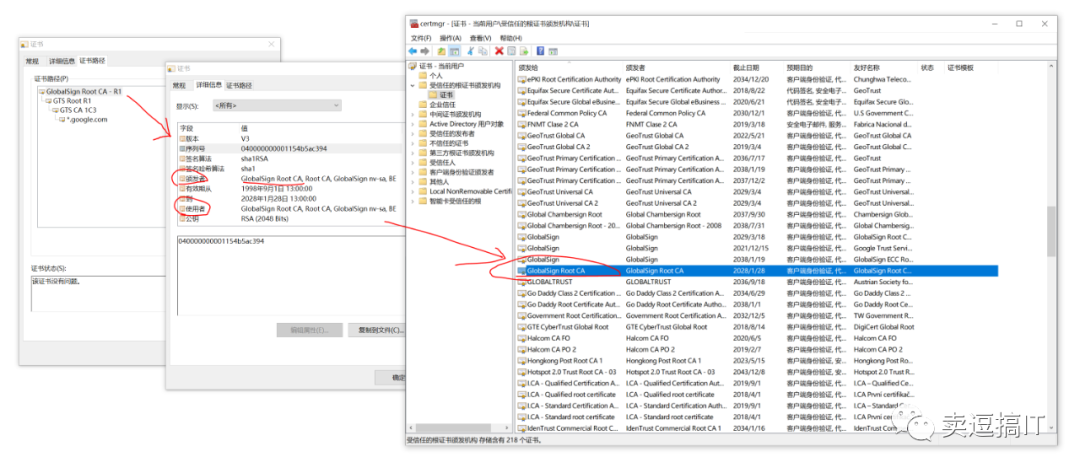This screenshot has width=1080, height=473.
Task: Click the certificate icon of FNMT Clase 2 CA
Action: pos(522,124)
